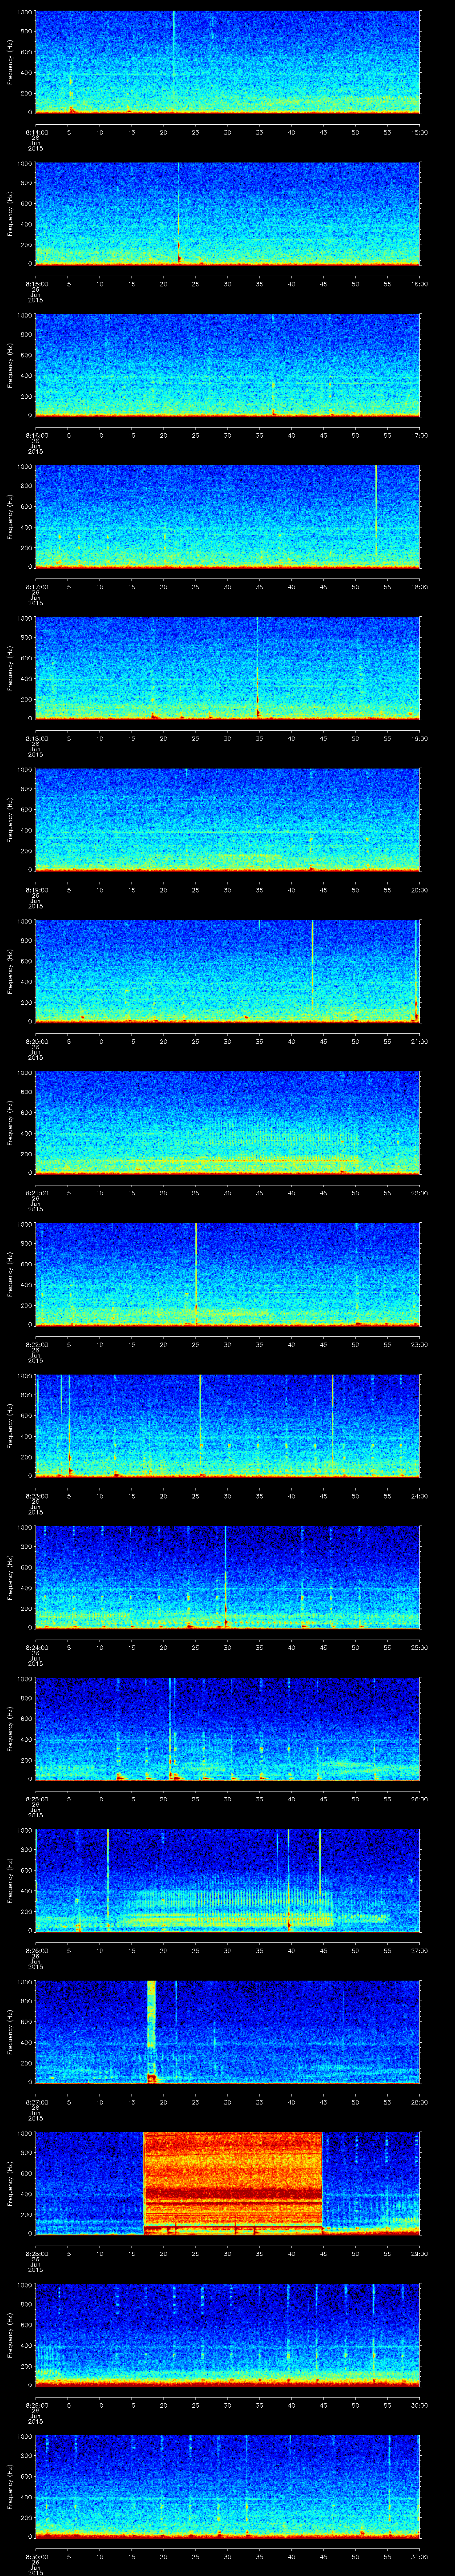Click the spectrogram panel starting at 8:14:00
This screenshot has height=2576, width=455.
[227, 62]
